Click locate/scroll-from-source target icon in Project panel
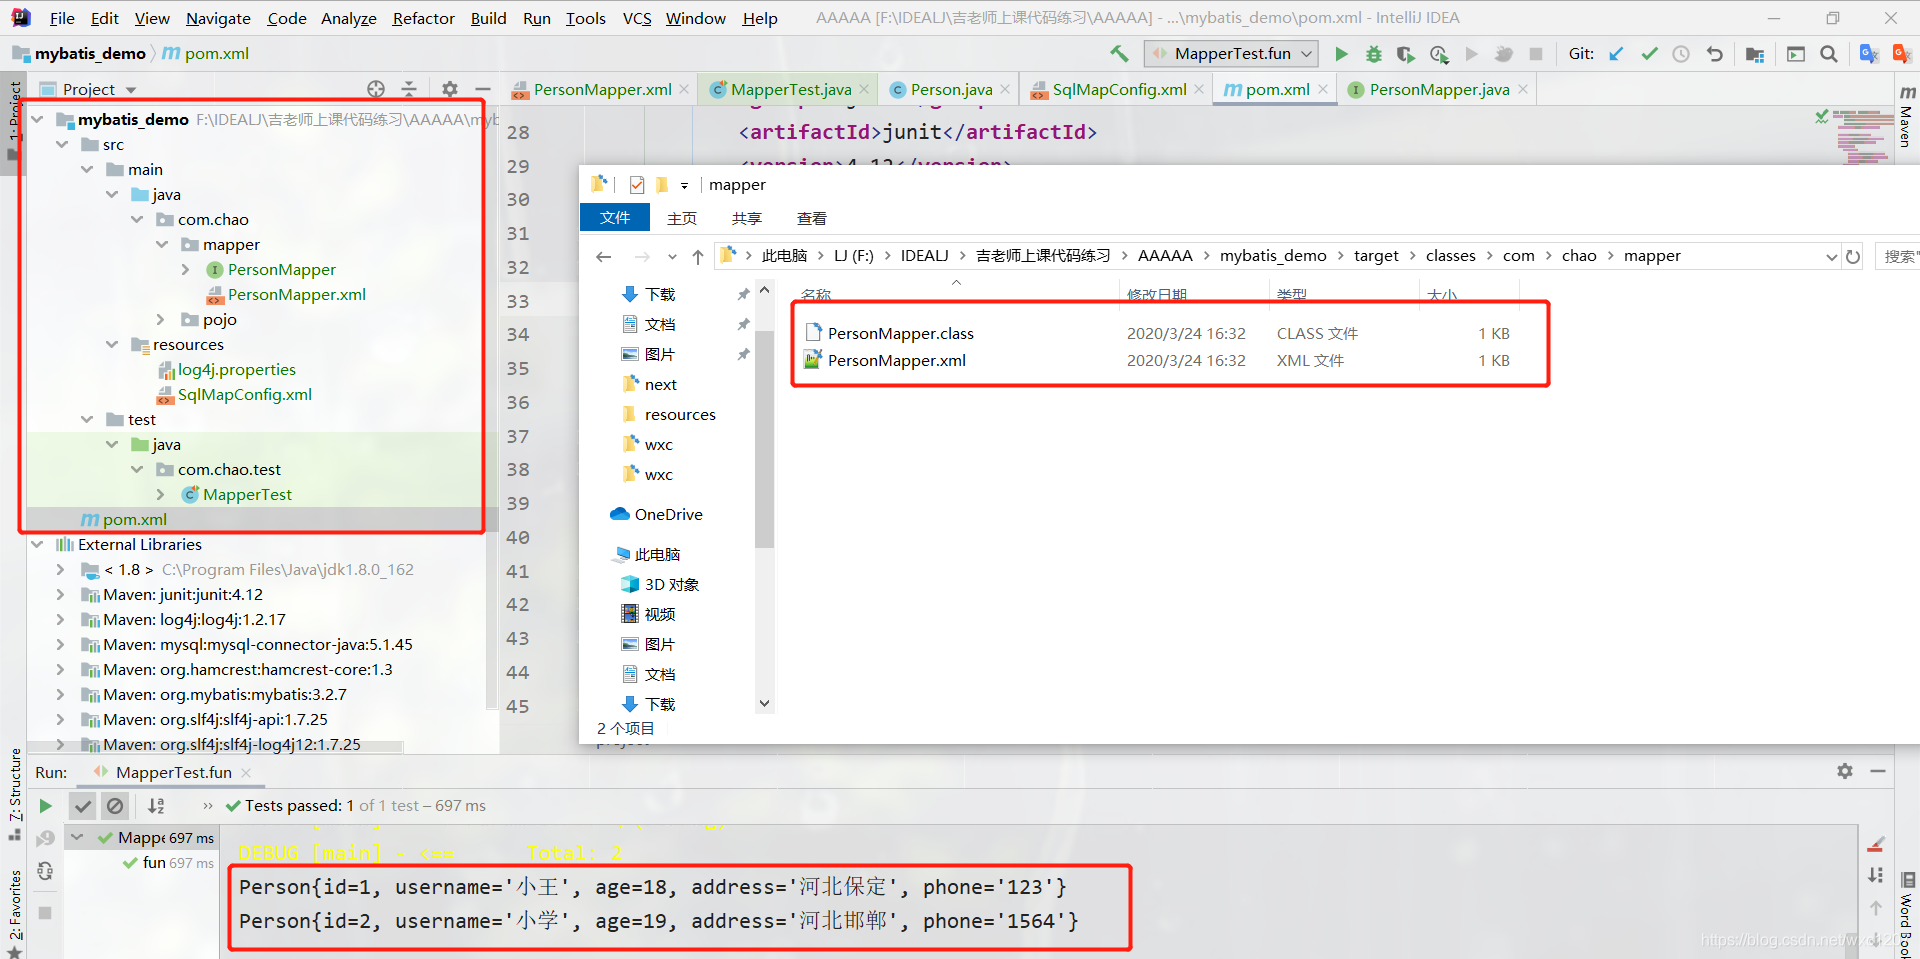This screenshot has width=1920, height=959. pyautogui.click(x=376, y=89)
